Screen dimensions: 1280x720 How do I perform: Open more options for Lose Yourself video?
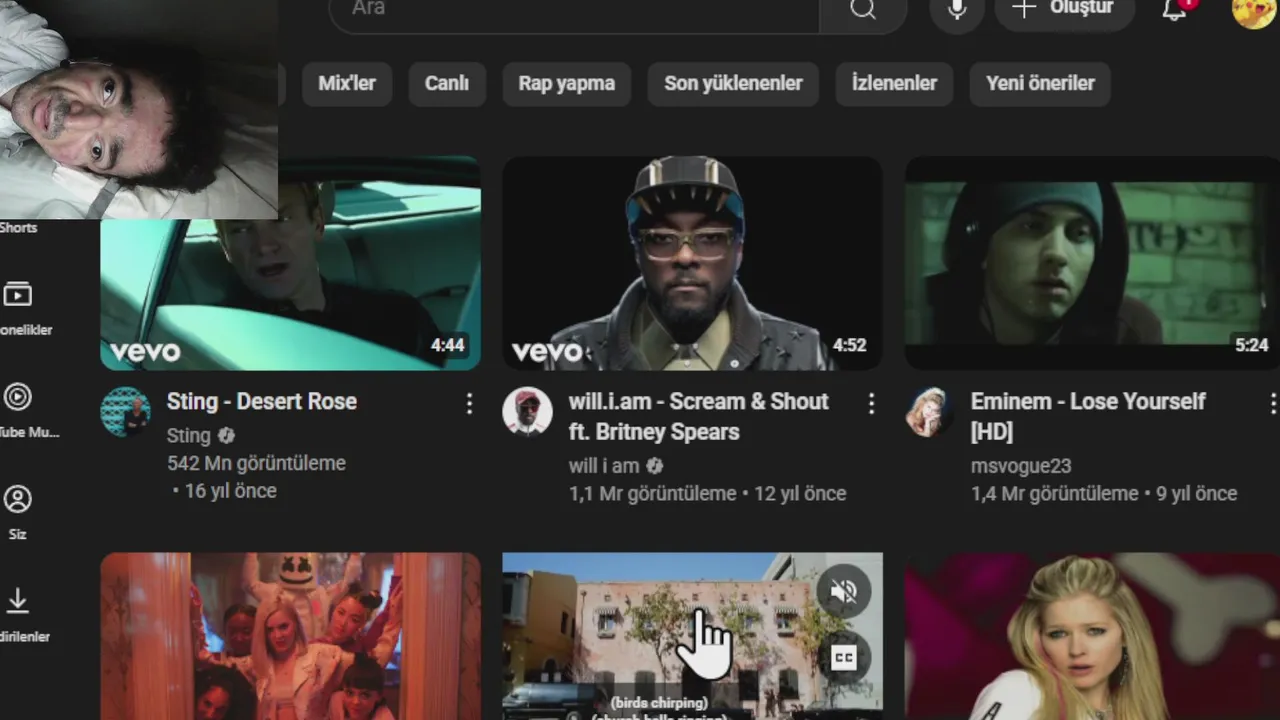[x=1272, y=403]
